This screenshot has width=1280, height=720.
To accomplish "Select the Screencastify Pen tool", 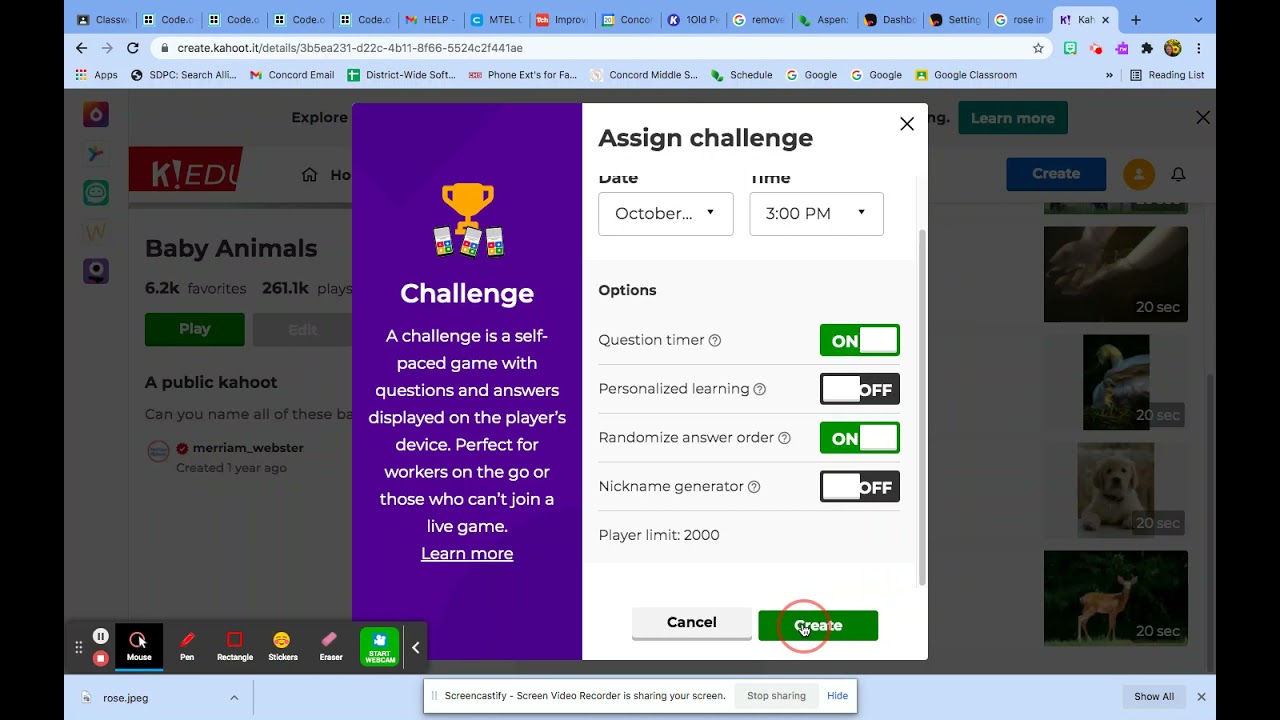I will point(187,645).
